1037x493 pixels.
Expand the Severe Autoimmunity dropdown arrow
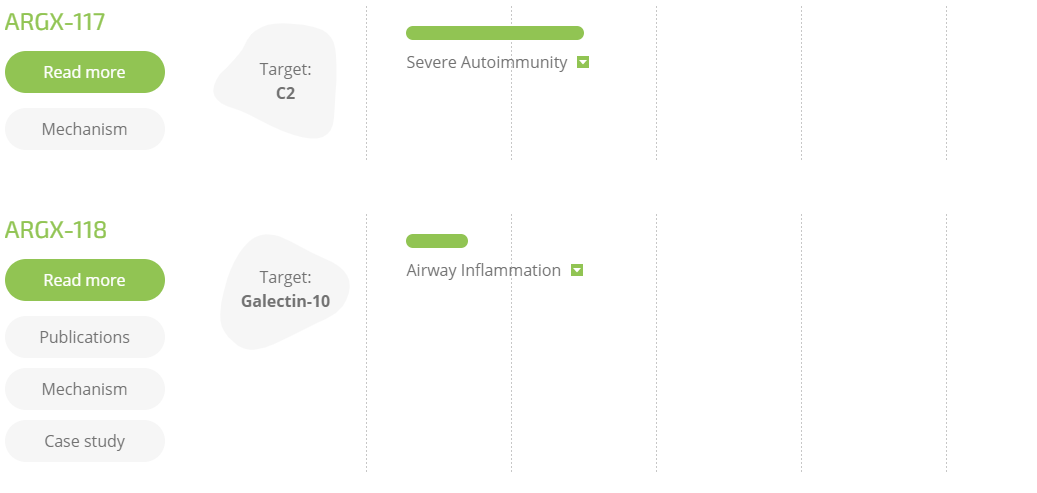[x=583, y=62]
